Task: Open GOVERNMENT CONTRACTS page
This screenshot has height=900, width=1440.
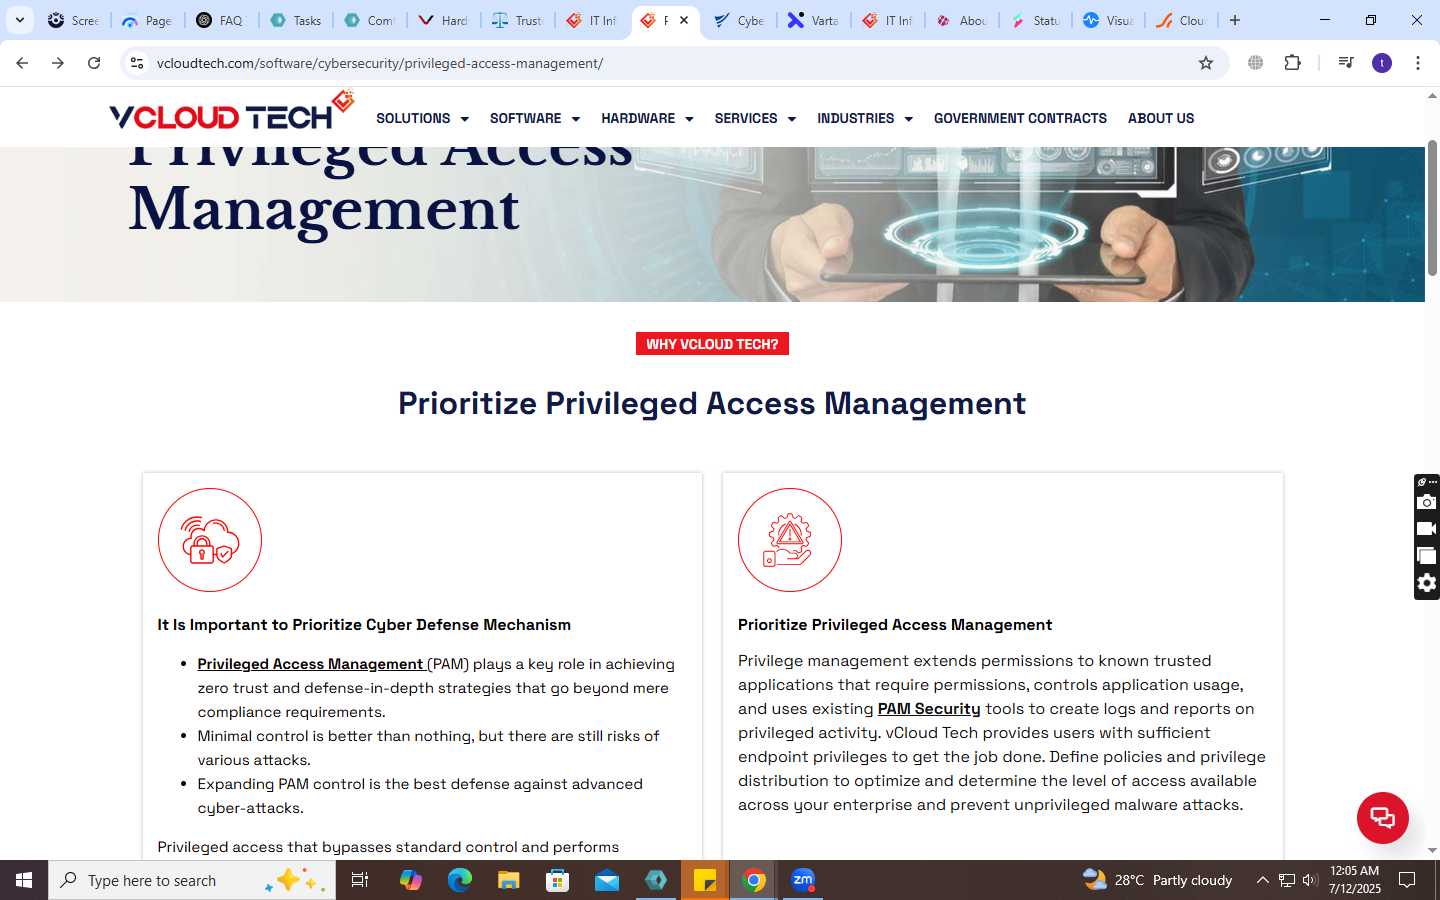Action: (1020, 118)
